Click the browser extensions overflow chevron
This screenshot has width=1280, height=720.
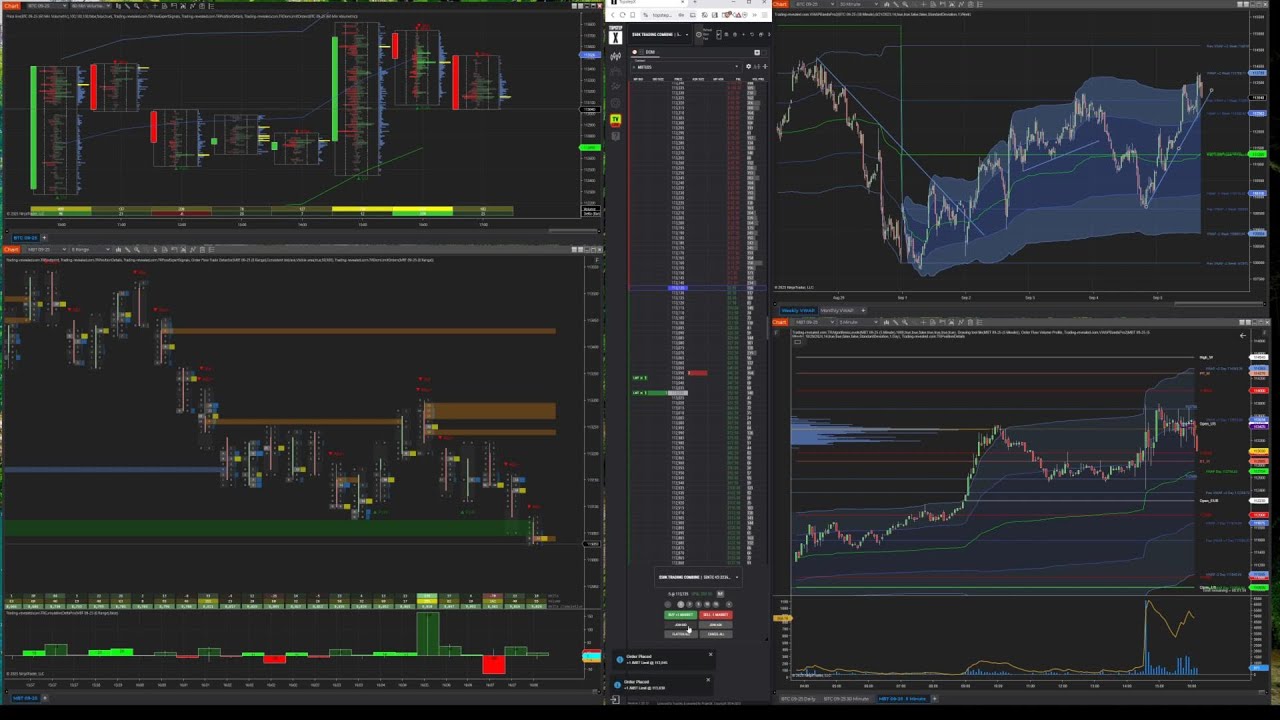[x=754, y=15]
